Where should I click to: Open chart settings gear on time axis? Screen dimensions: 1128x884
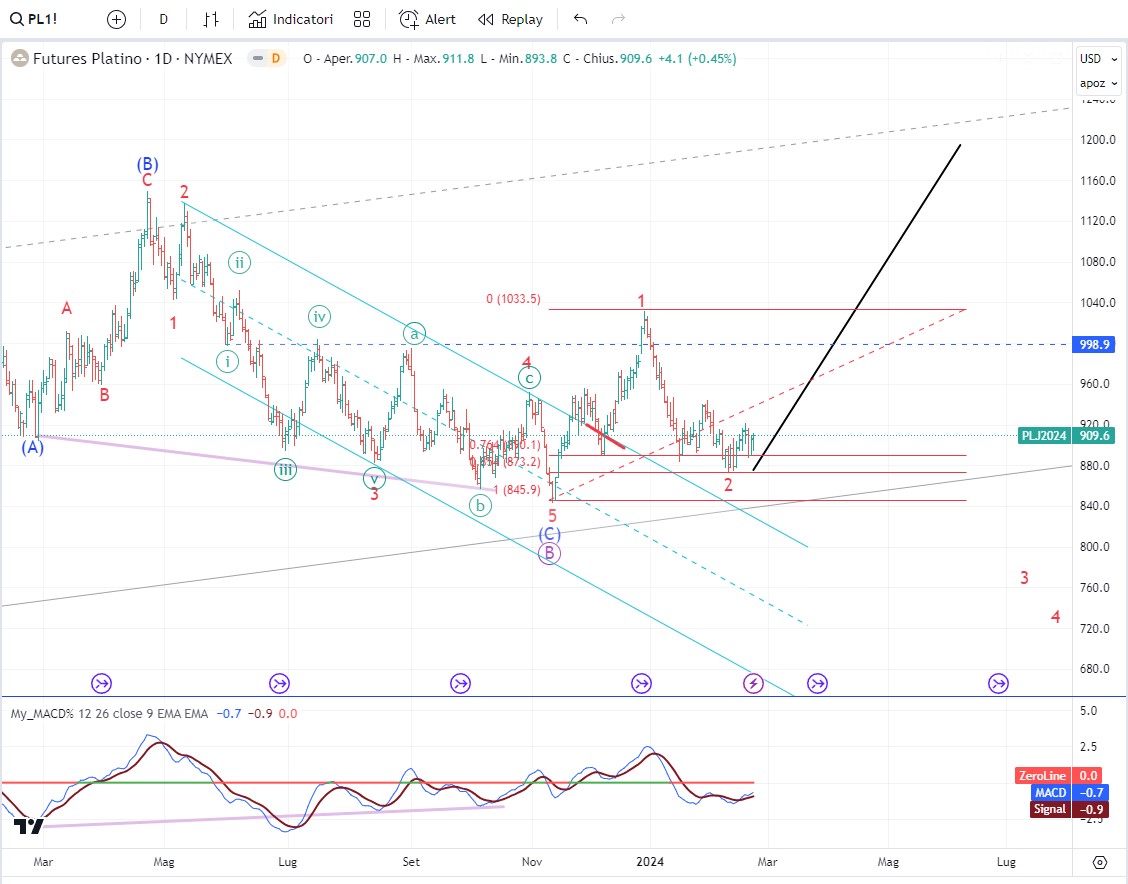coord(1099,862)
